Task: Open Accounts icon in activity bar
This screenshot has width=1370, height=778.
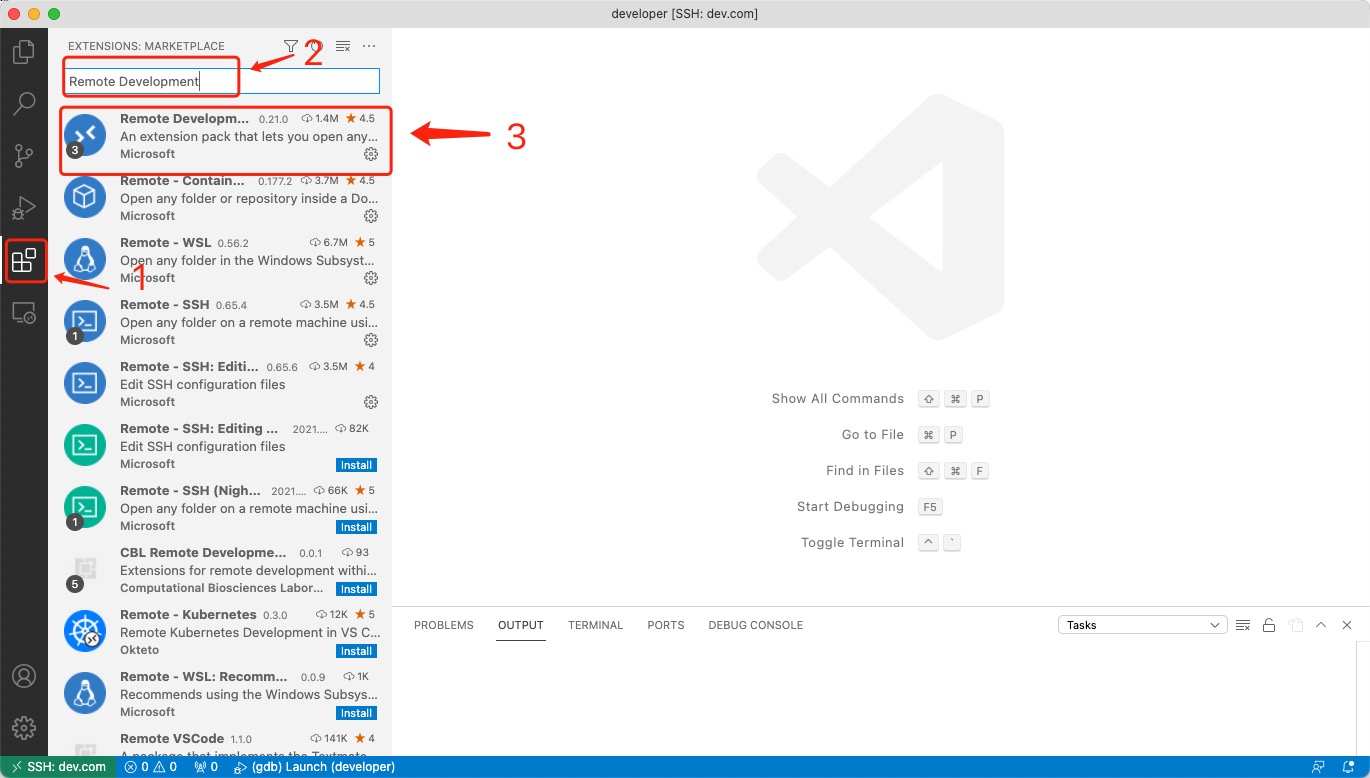Action: pyautogui.click(x=23, y=676)
